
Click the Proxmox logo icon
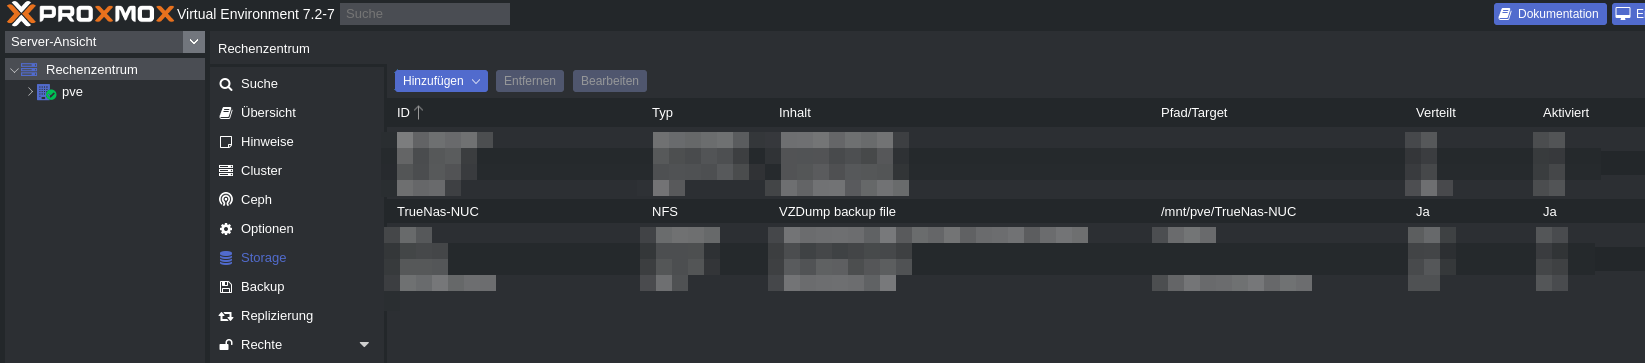click(x=21, y=13)
